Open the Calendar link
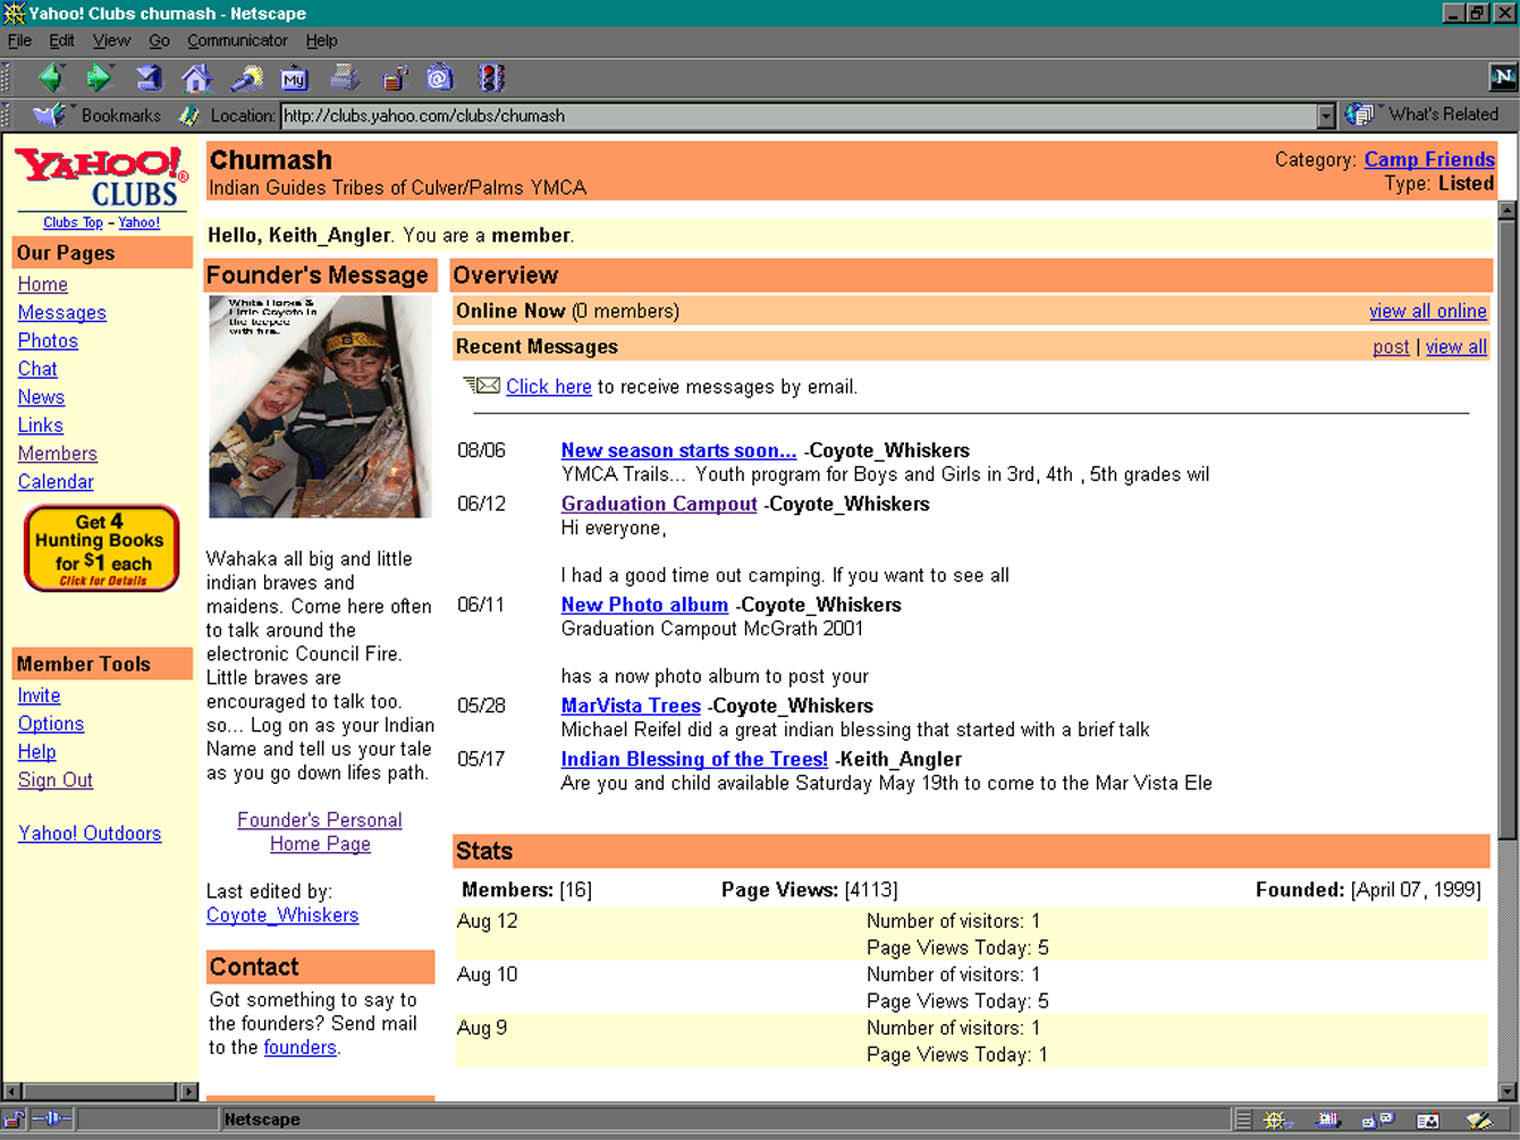This screenshot has height=1140, width=1520. 56,481
